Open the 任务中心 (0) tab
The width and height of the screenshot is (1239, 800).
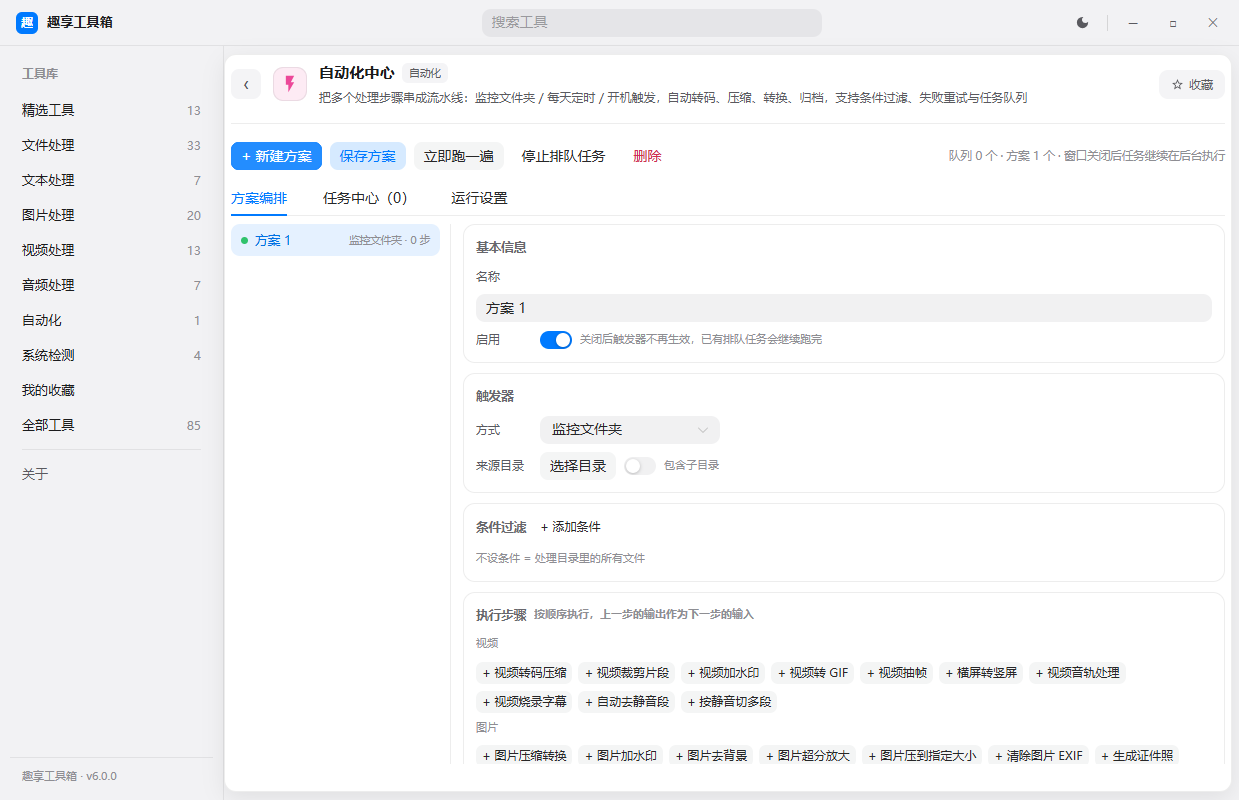(365, 198)
